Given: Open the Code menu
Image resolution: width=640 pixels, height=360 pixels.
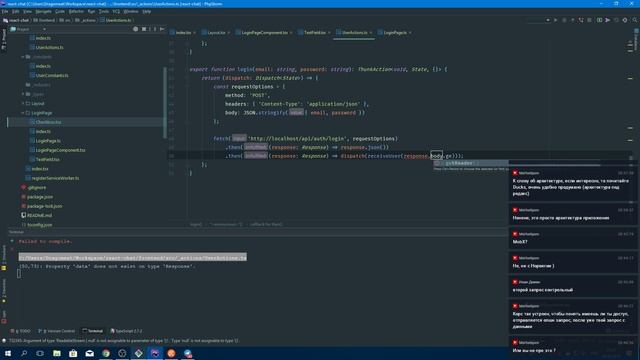Looking at the screenshot, I should pyautogui.click(x=60, y=11).
